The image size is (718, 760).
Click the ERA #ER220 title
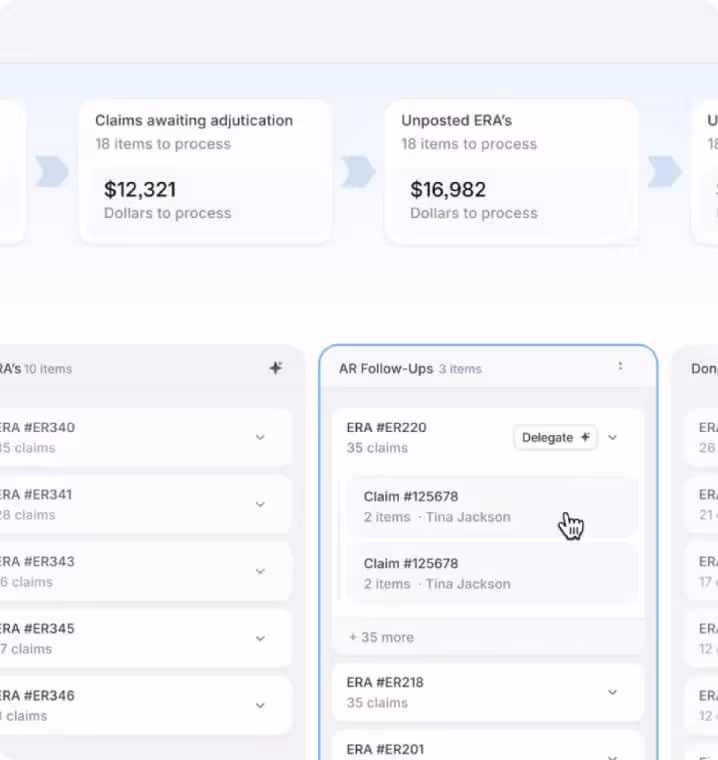[386, 428]
